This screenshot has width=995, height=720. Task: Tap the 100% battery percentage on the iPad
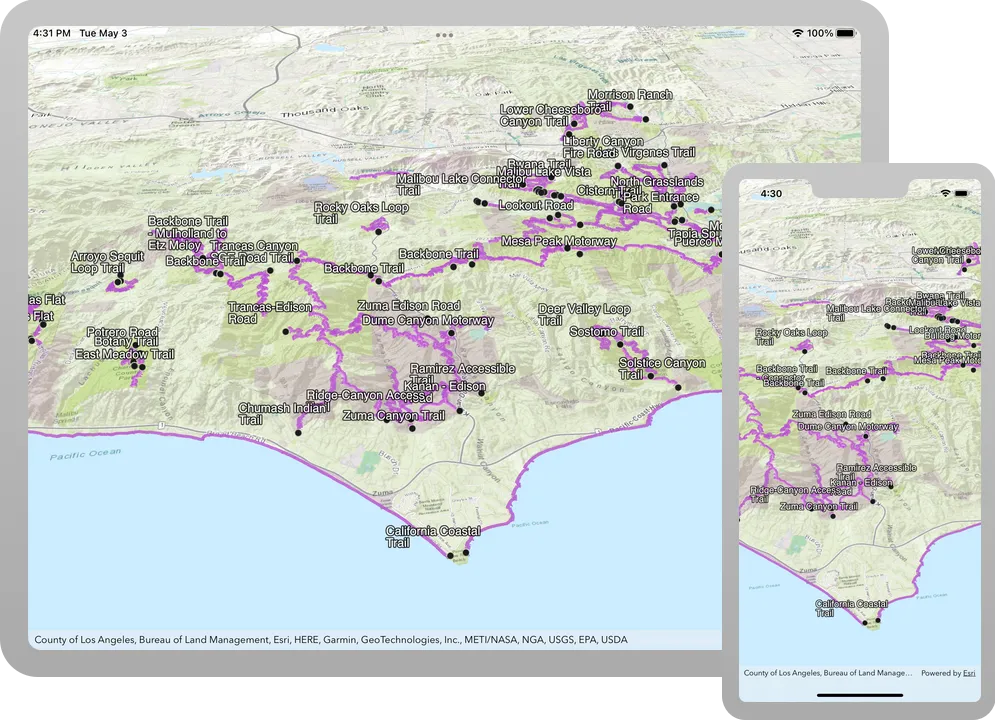tap(820, 33)
